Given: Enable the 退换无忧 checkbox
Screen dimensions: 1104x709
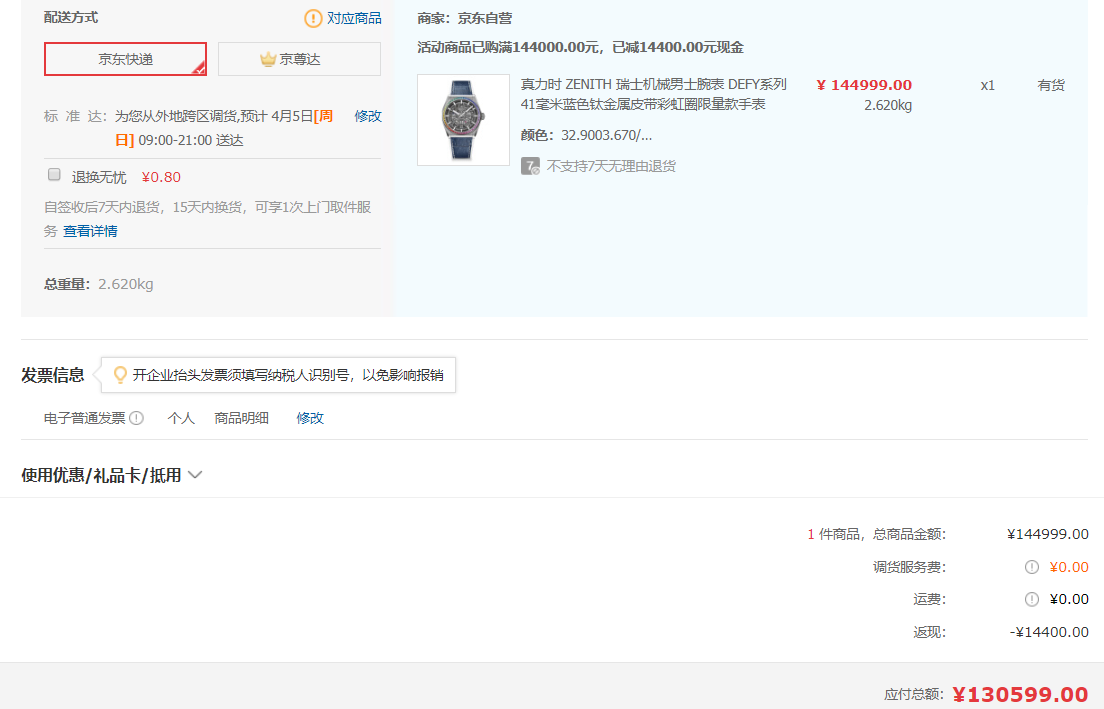Looking at the screenshot, I should (x=54, y=175).
